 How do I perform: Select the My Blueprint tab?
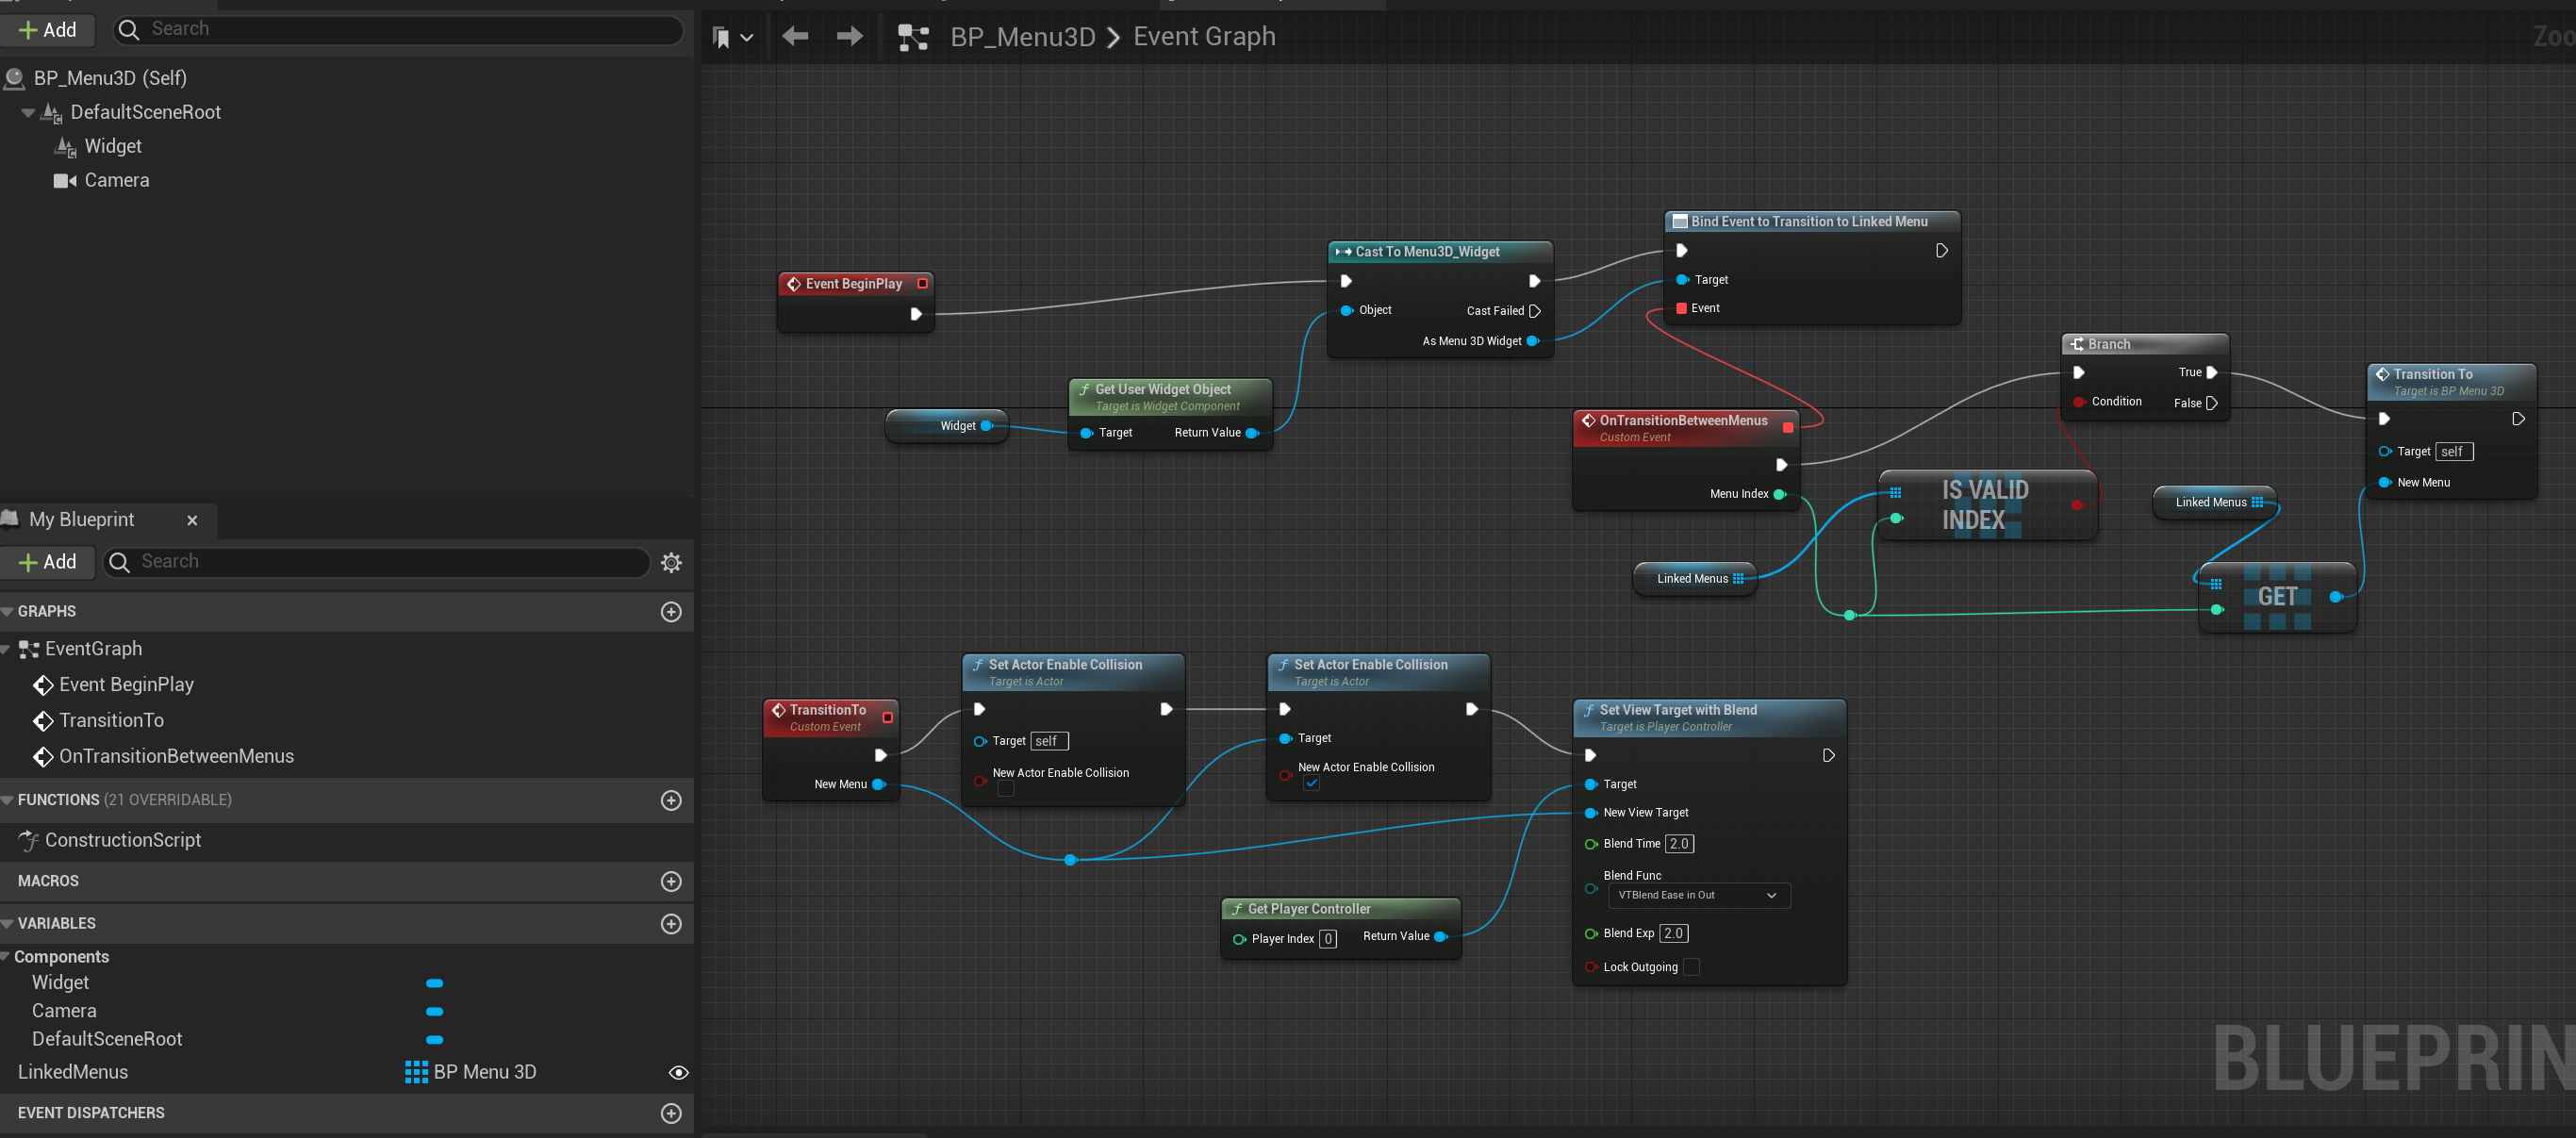click(82, 519)
